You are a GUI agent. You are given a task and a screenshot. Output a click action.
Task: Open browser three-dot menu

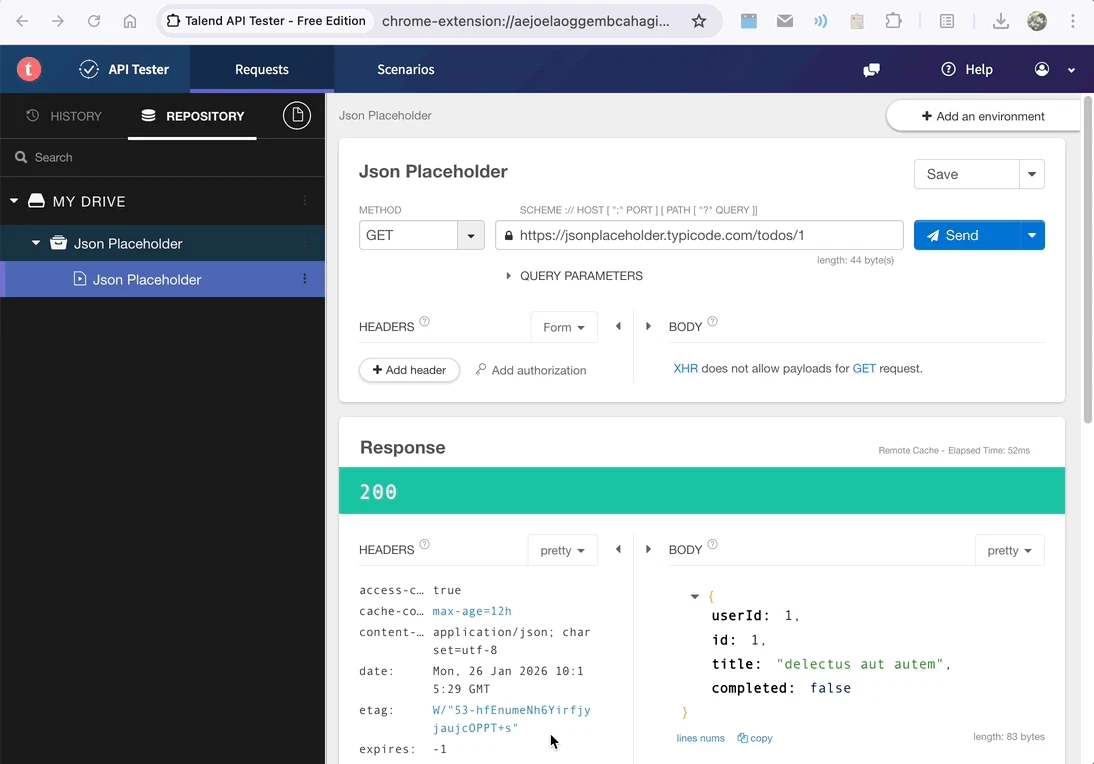(x=1073, y=21)
